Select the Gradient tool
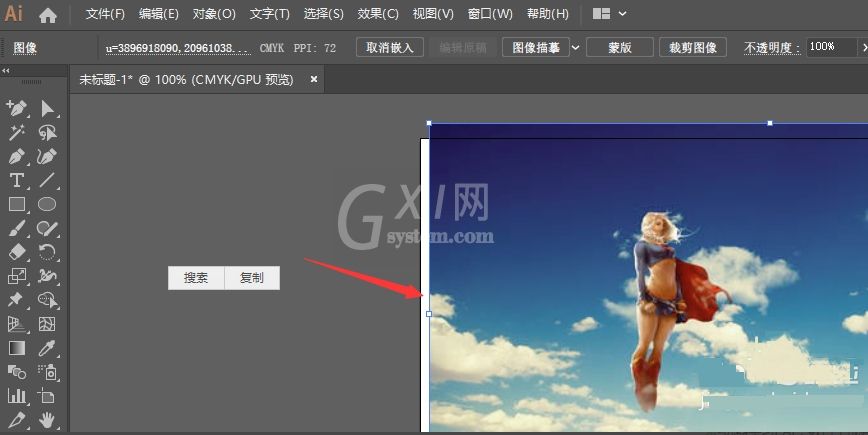The height and width of the screenshot is (435, 868). tap(17, 348)
